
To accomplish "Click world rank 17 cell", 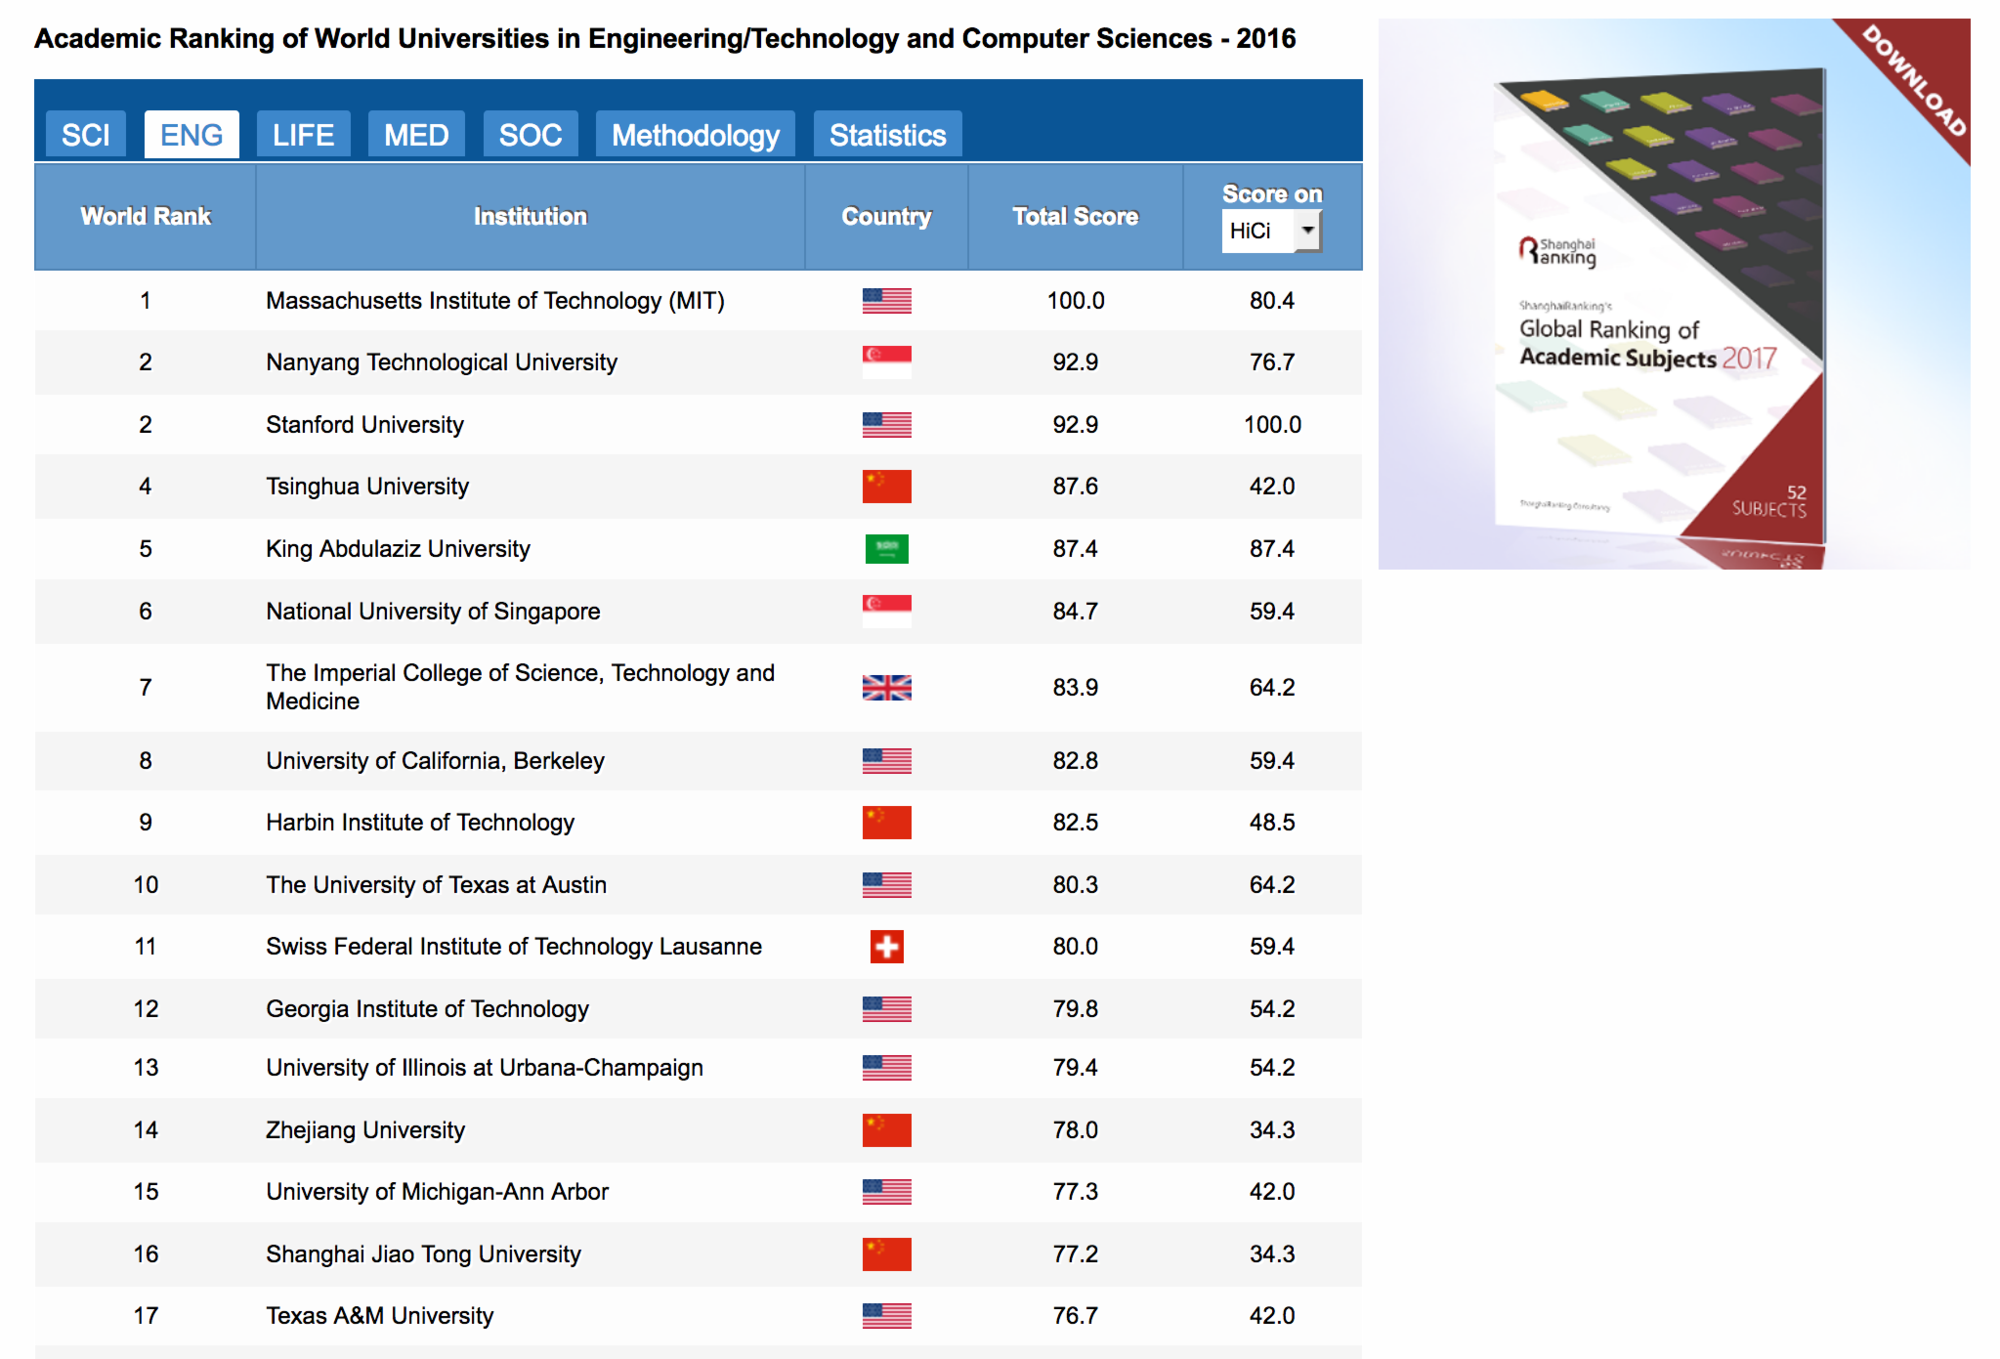I will [145, 1316].
